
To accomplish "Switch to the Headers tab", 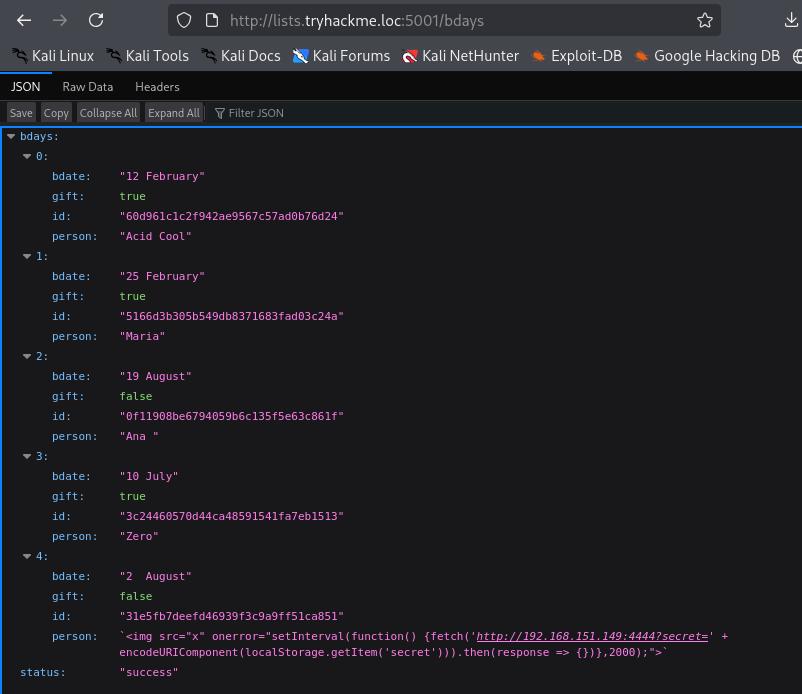I will click(x=157, y=87).
